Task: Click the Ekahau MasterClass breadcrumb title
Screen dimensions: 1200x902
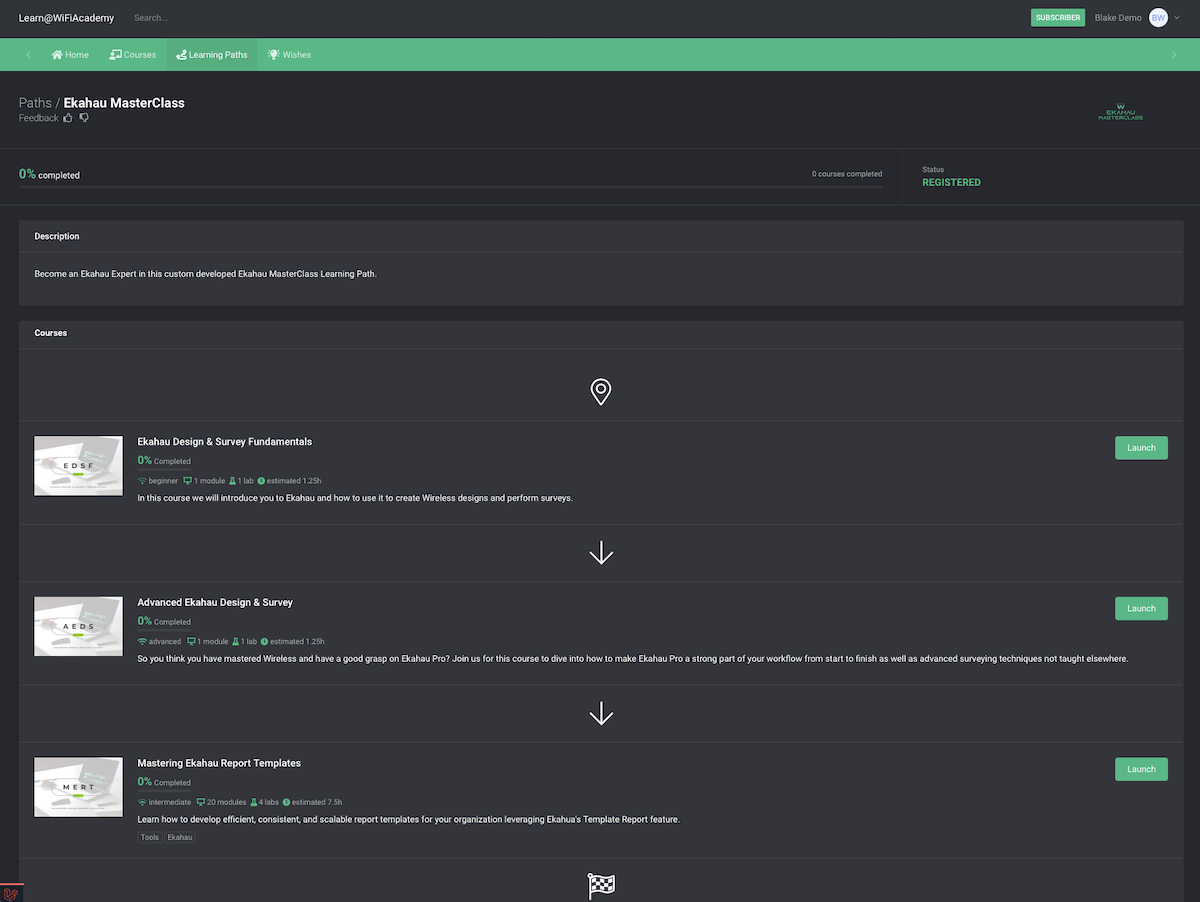Action: (124, 103)
